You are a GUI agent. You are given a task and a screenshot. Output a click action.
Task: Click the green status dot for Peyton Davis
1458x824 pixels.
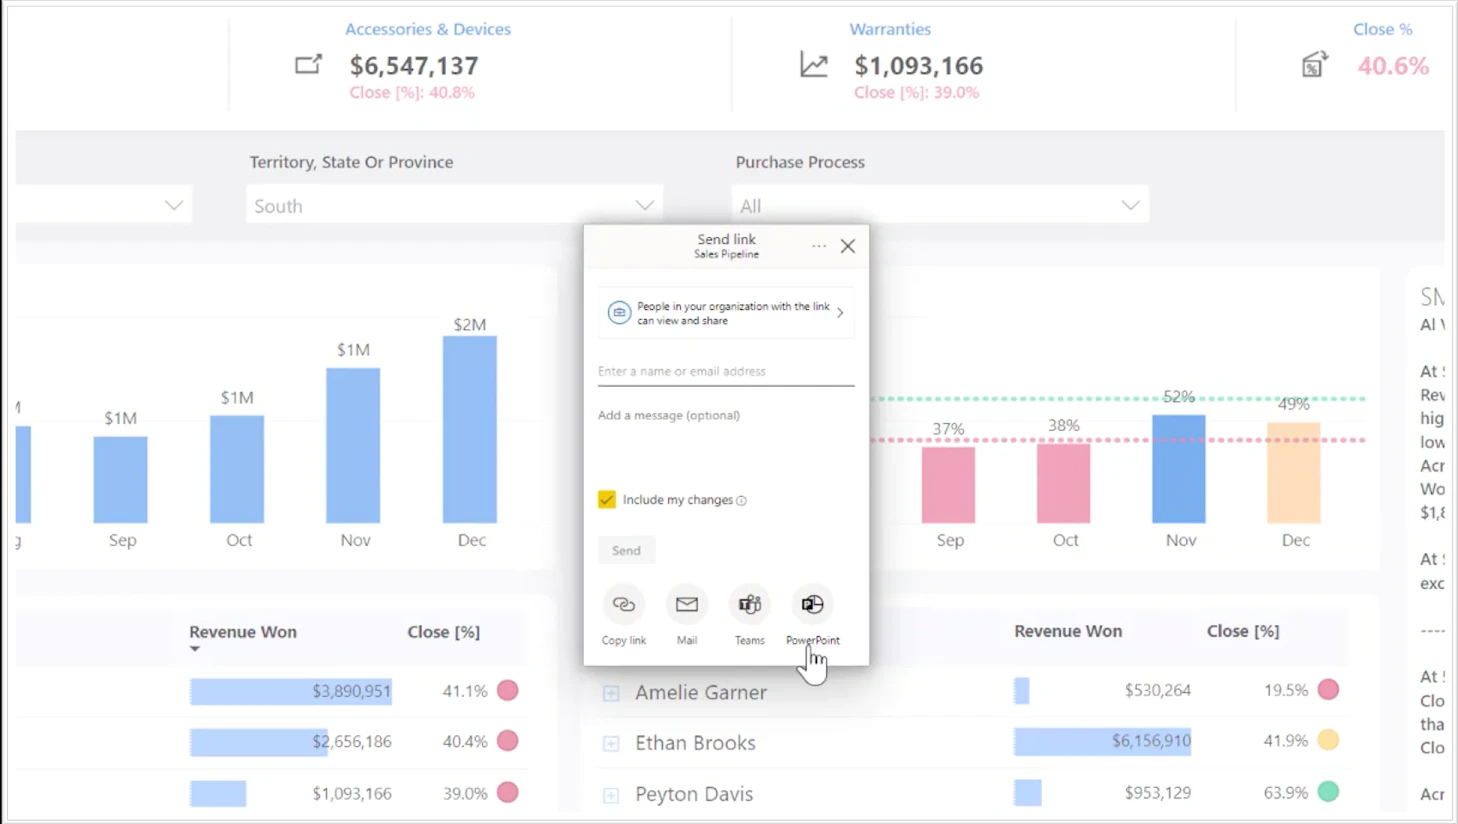tap(1328, 792)
